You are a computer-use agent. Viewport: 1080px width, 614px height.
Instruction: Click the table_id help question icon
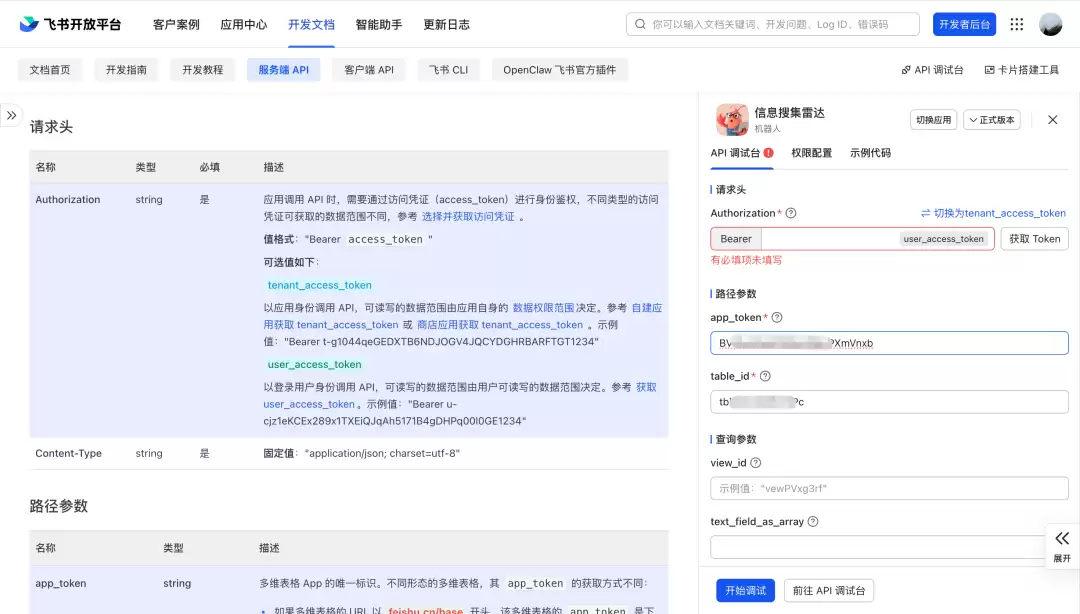(x=765, y=376)
